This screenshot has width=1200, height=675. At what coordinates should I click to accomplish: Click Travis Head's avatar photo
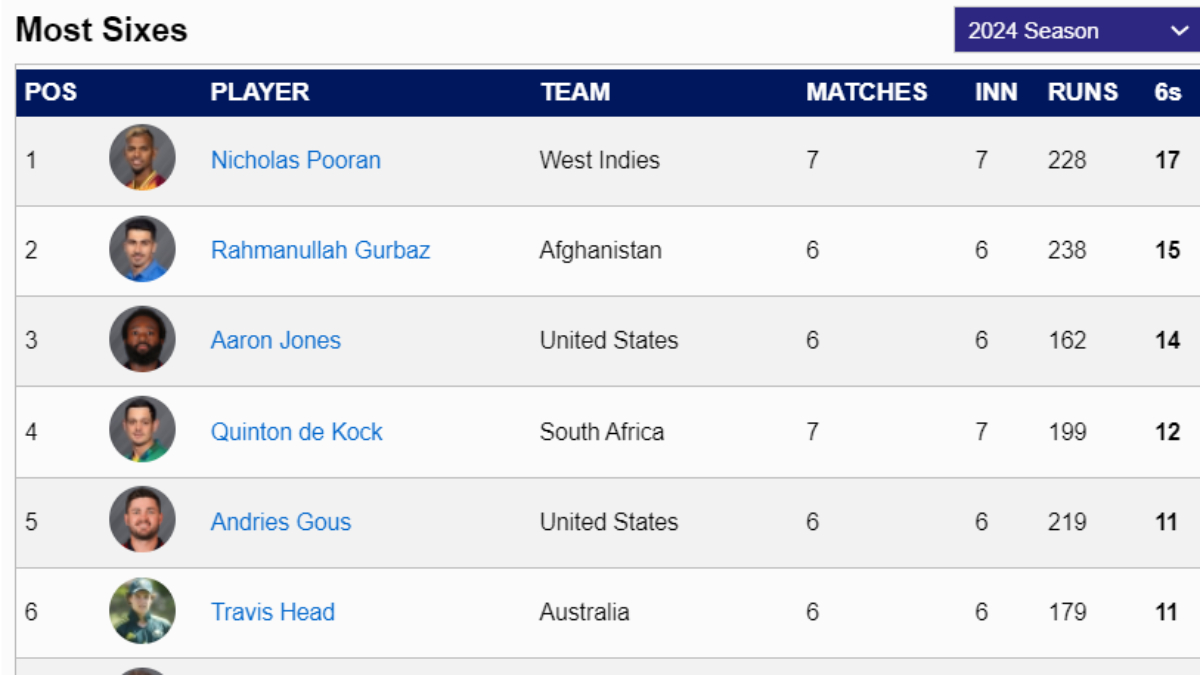tap(142, 611)
